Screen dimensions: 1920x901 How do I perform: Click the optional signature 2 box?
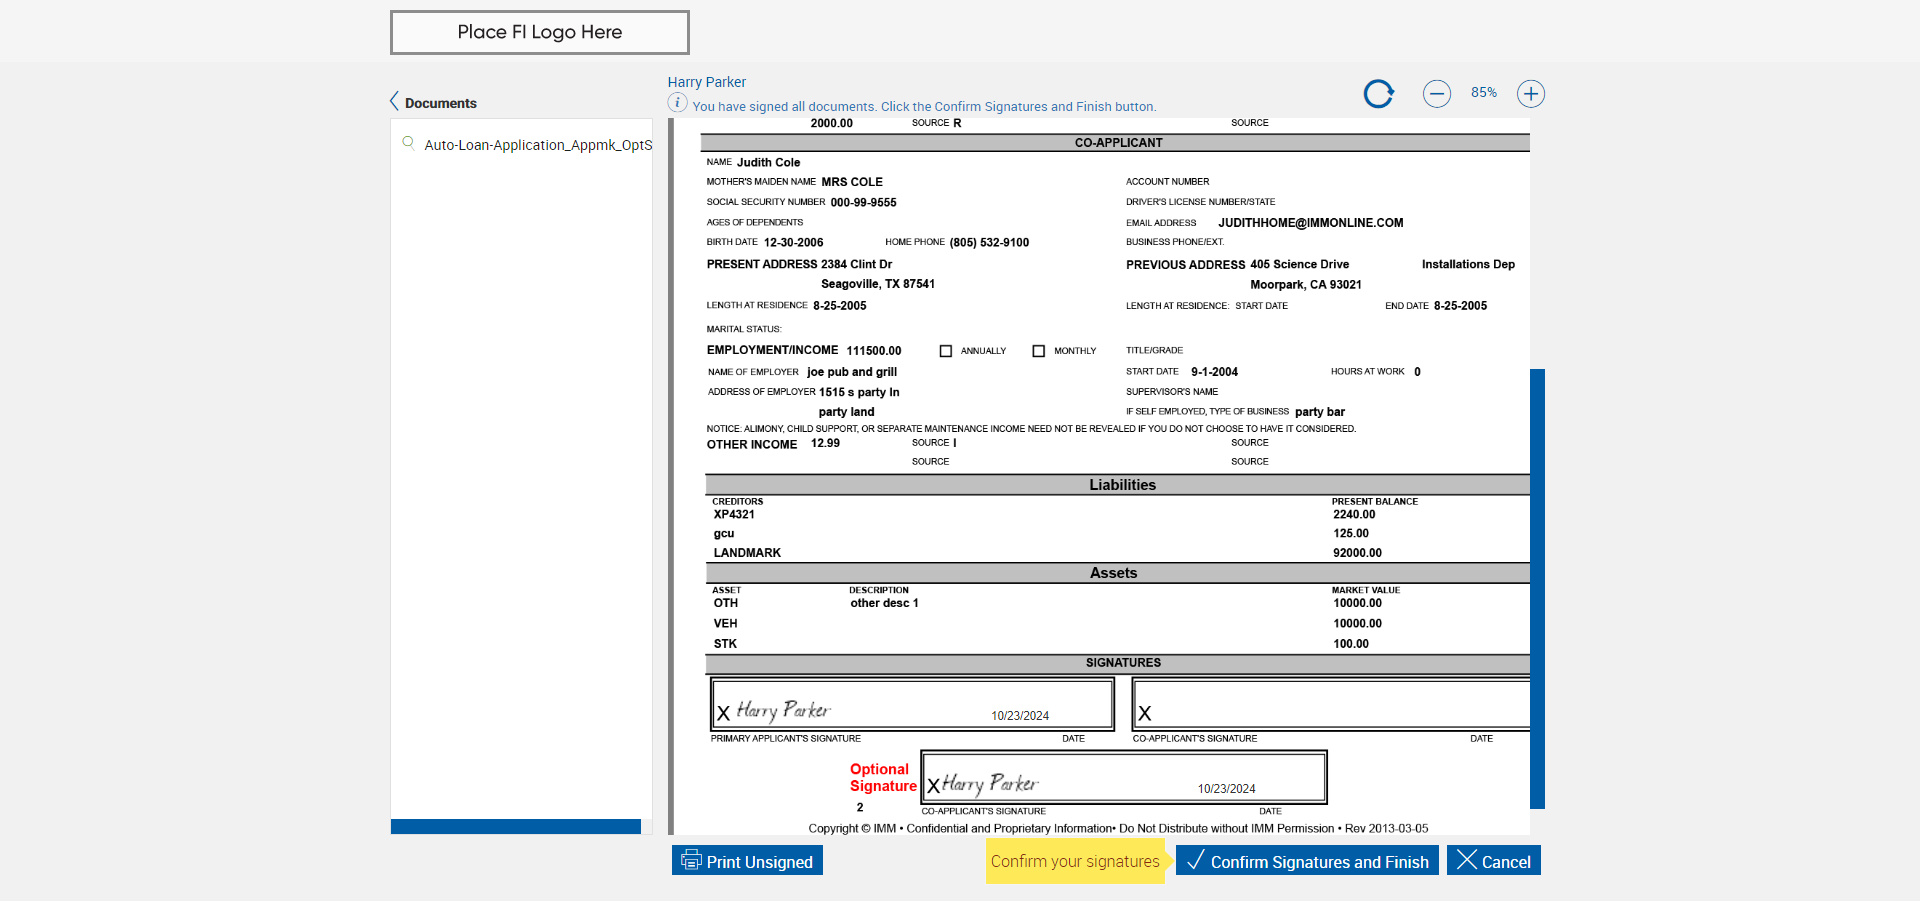(1123, 777)
